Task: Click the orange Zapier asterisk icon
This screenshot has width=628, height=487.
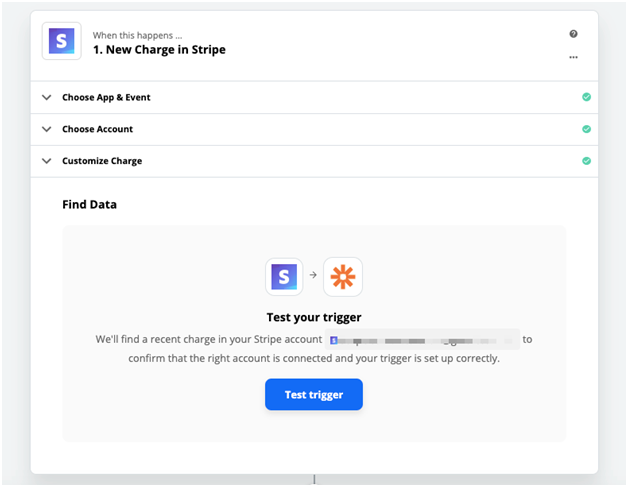Action: [x=343, y=277]
